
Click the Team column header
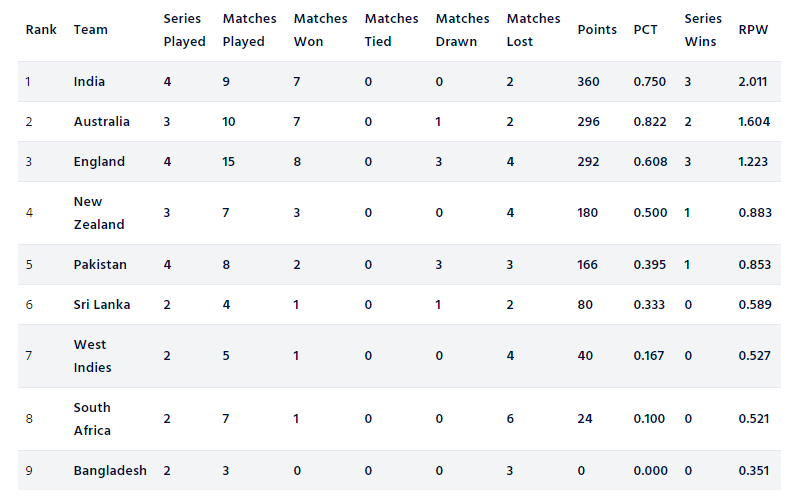pos(91,30)
